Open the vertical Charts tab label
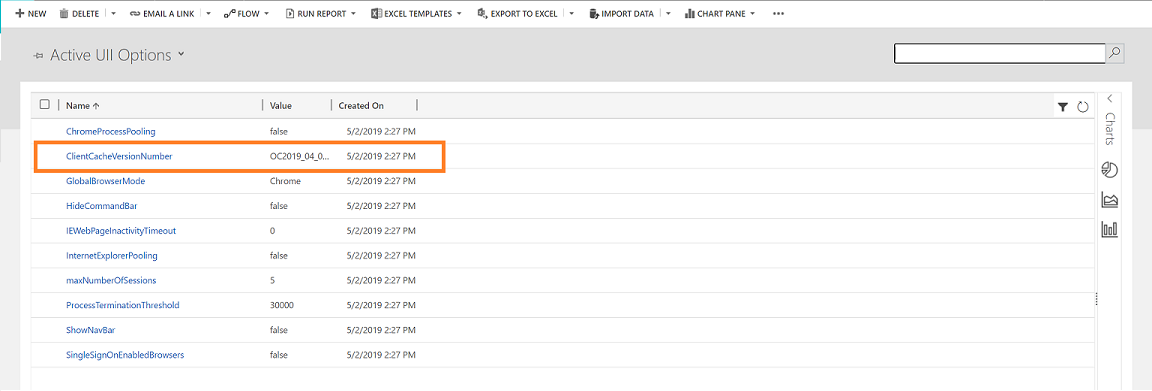Image resolution: width=1152 pixels, height=391 pixels. tap(1109, 129)
